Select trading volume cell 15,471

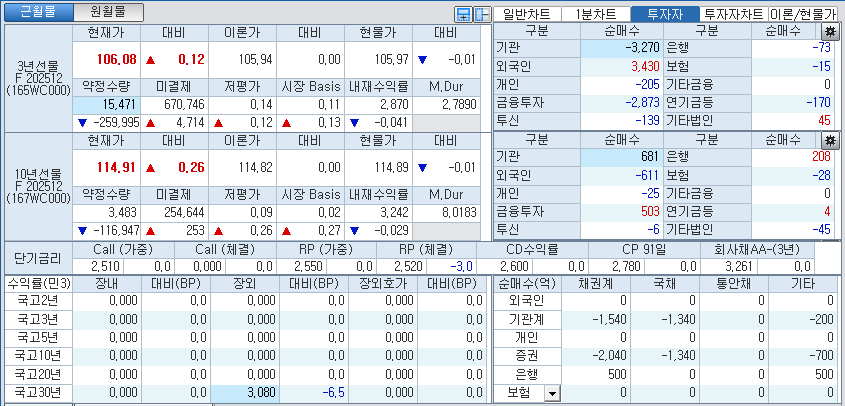106,105
